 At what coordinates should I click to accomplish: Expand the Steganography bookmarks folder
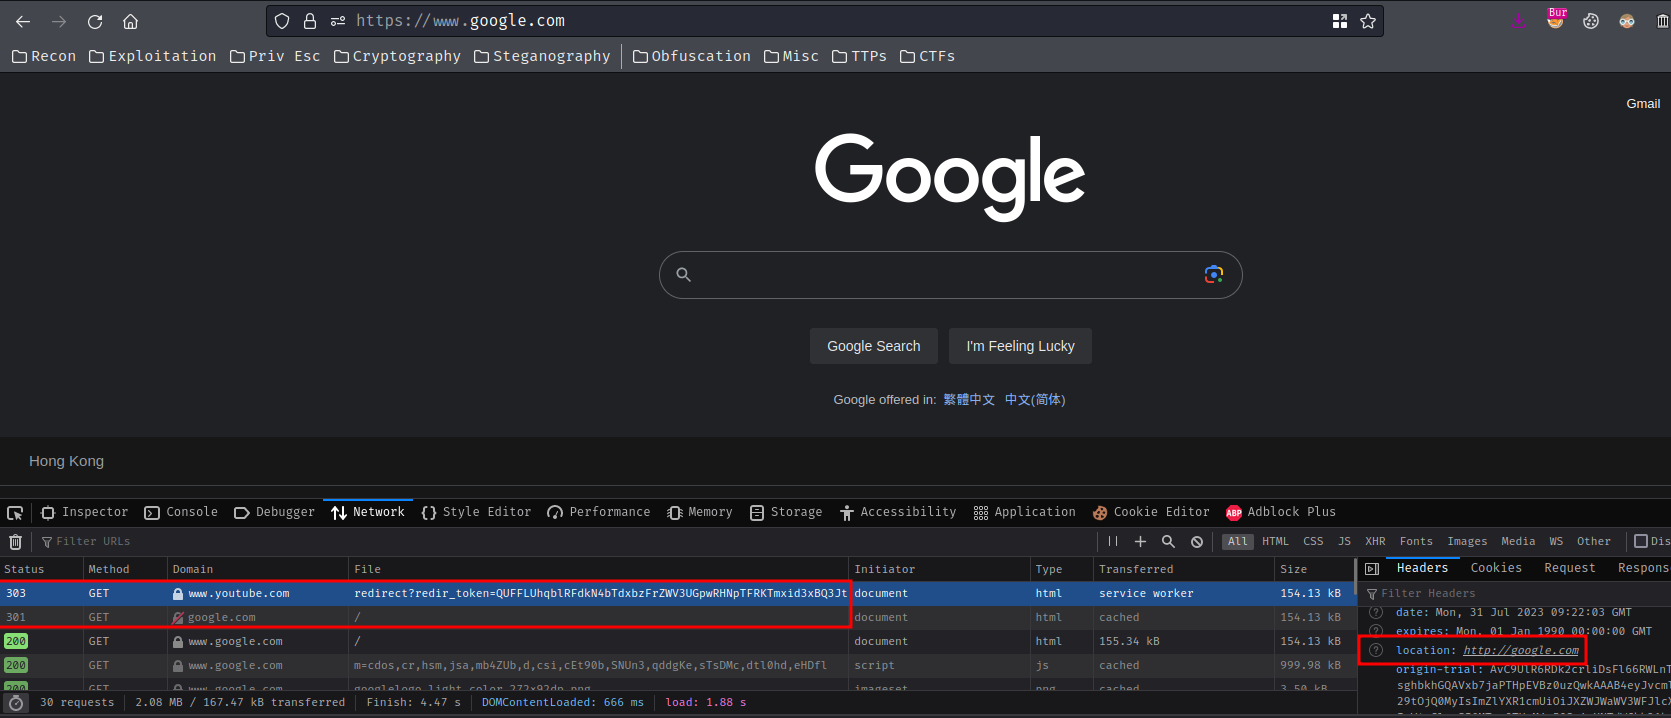click(x=542, y=57)
